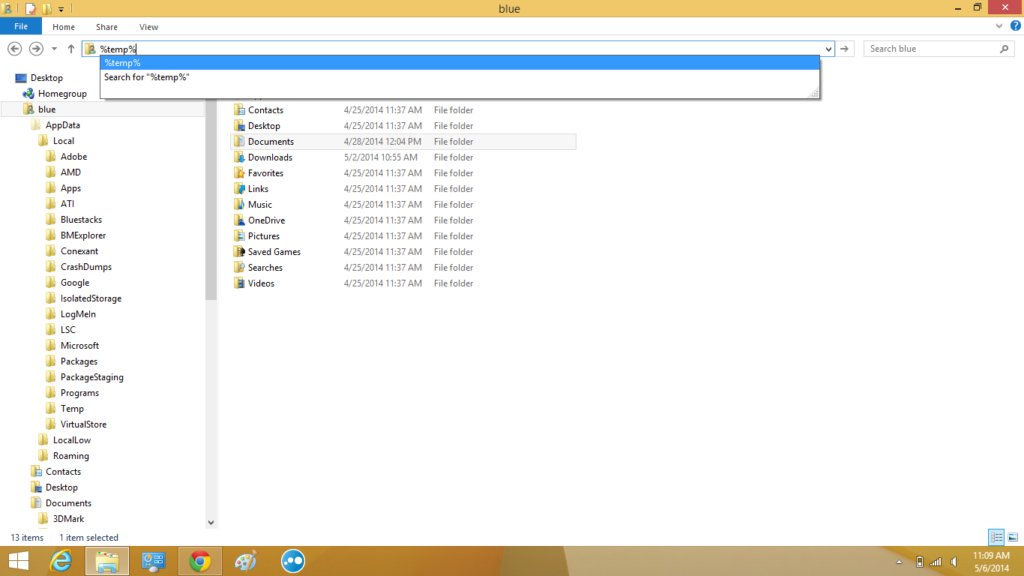Select Roaming folder in tree
Viewport: 1024px width, 576px height.
point(71,456)
